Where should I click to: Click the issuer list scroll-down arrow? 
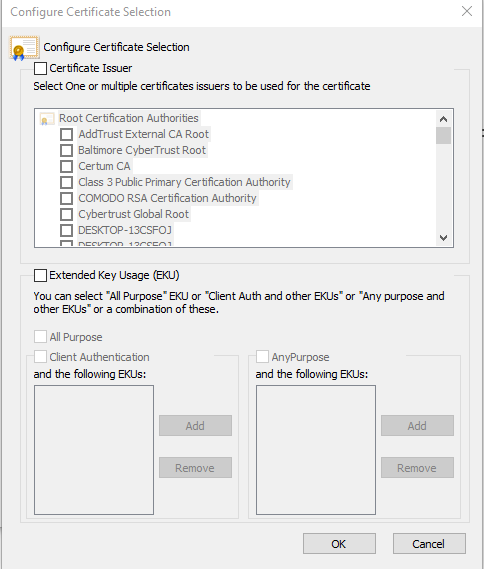click(x=443, y=238)
